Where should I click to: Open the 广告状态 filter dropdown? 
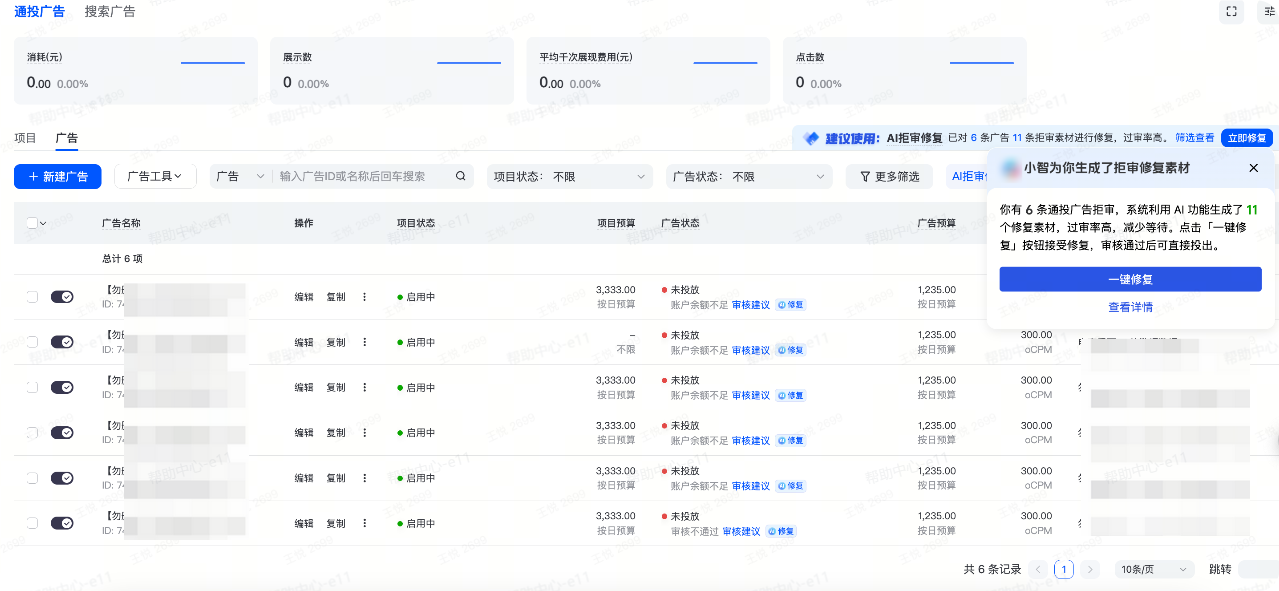point(750,176)
